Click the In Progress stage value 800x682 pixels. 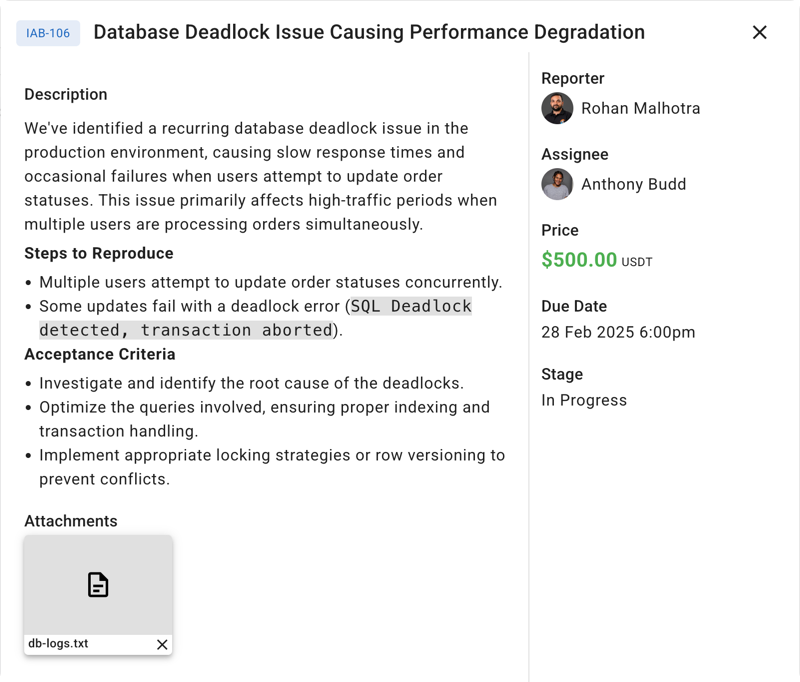(x=584, y=400)
